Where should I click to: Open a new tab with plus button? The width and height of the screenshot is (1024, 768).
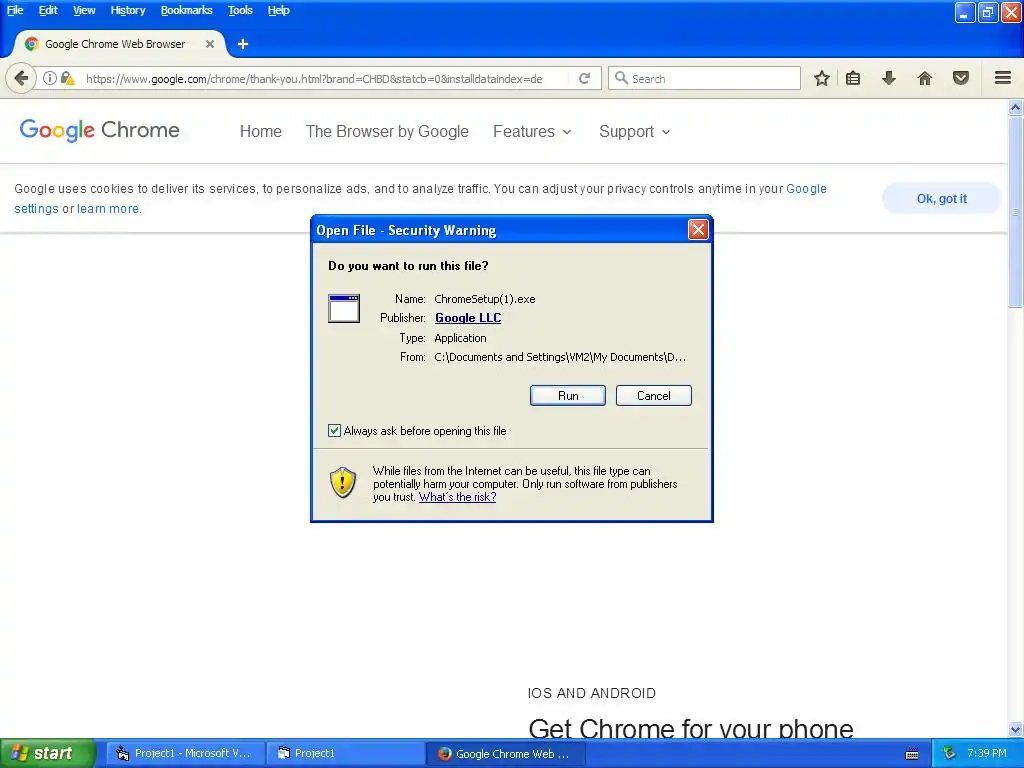243,44
